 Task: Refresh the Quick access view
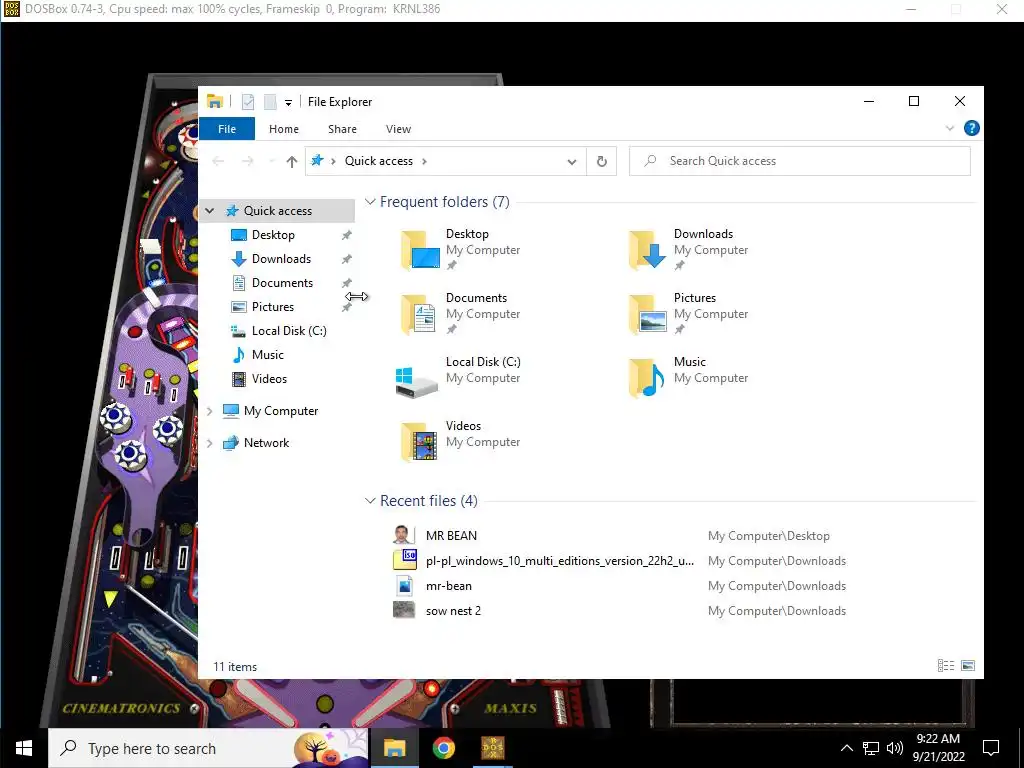601,161
